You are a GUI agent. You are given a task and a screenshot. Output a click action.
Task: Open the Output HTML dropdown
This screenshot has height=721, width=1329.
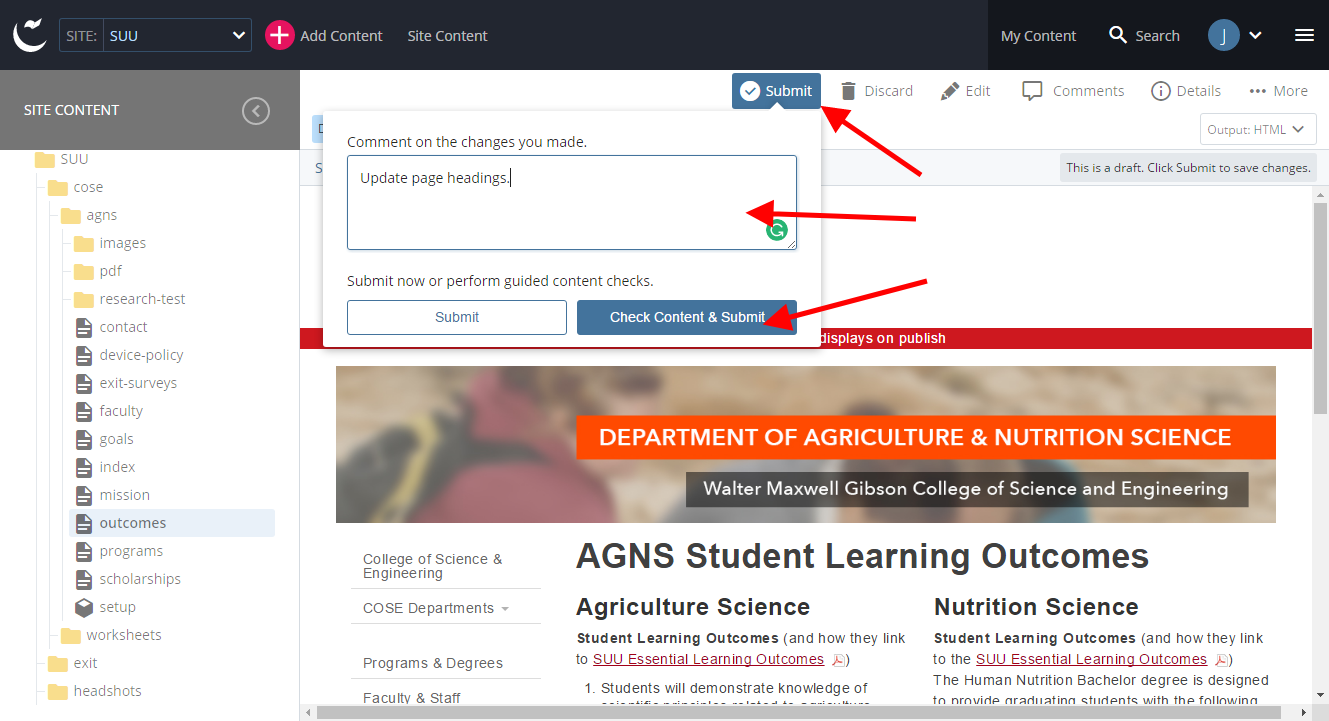click(1257, 129)
